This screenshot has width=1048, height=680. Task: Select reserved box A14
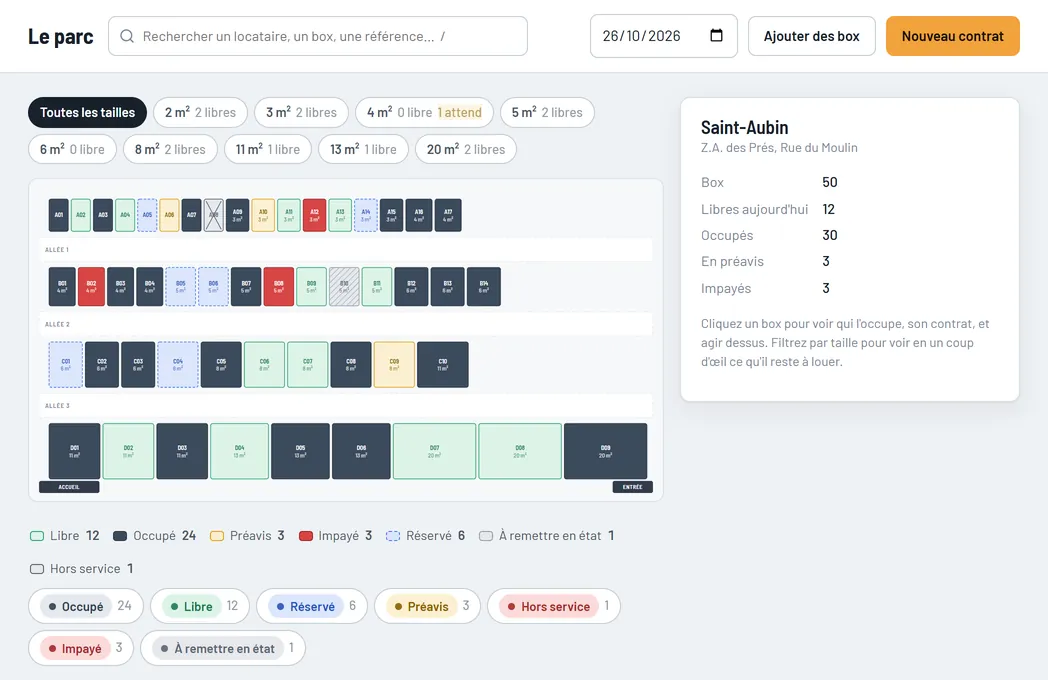coord(366,215)
